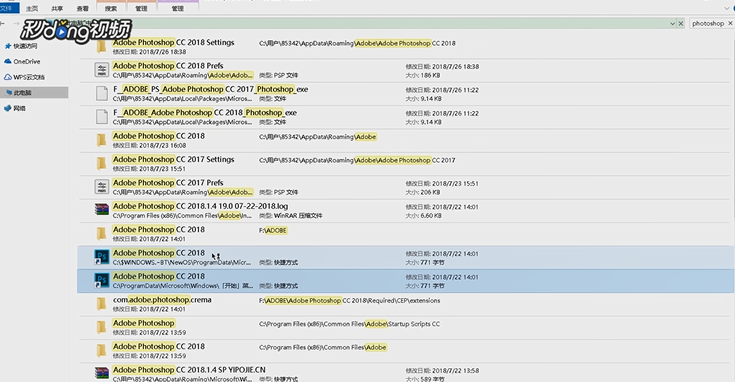
Task: Select Ps shortcut icon in C:\ProgramData path
Action: [102, 281]
